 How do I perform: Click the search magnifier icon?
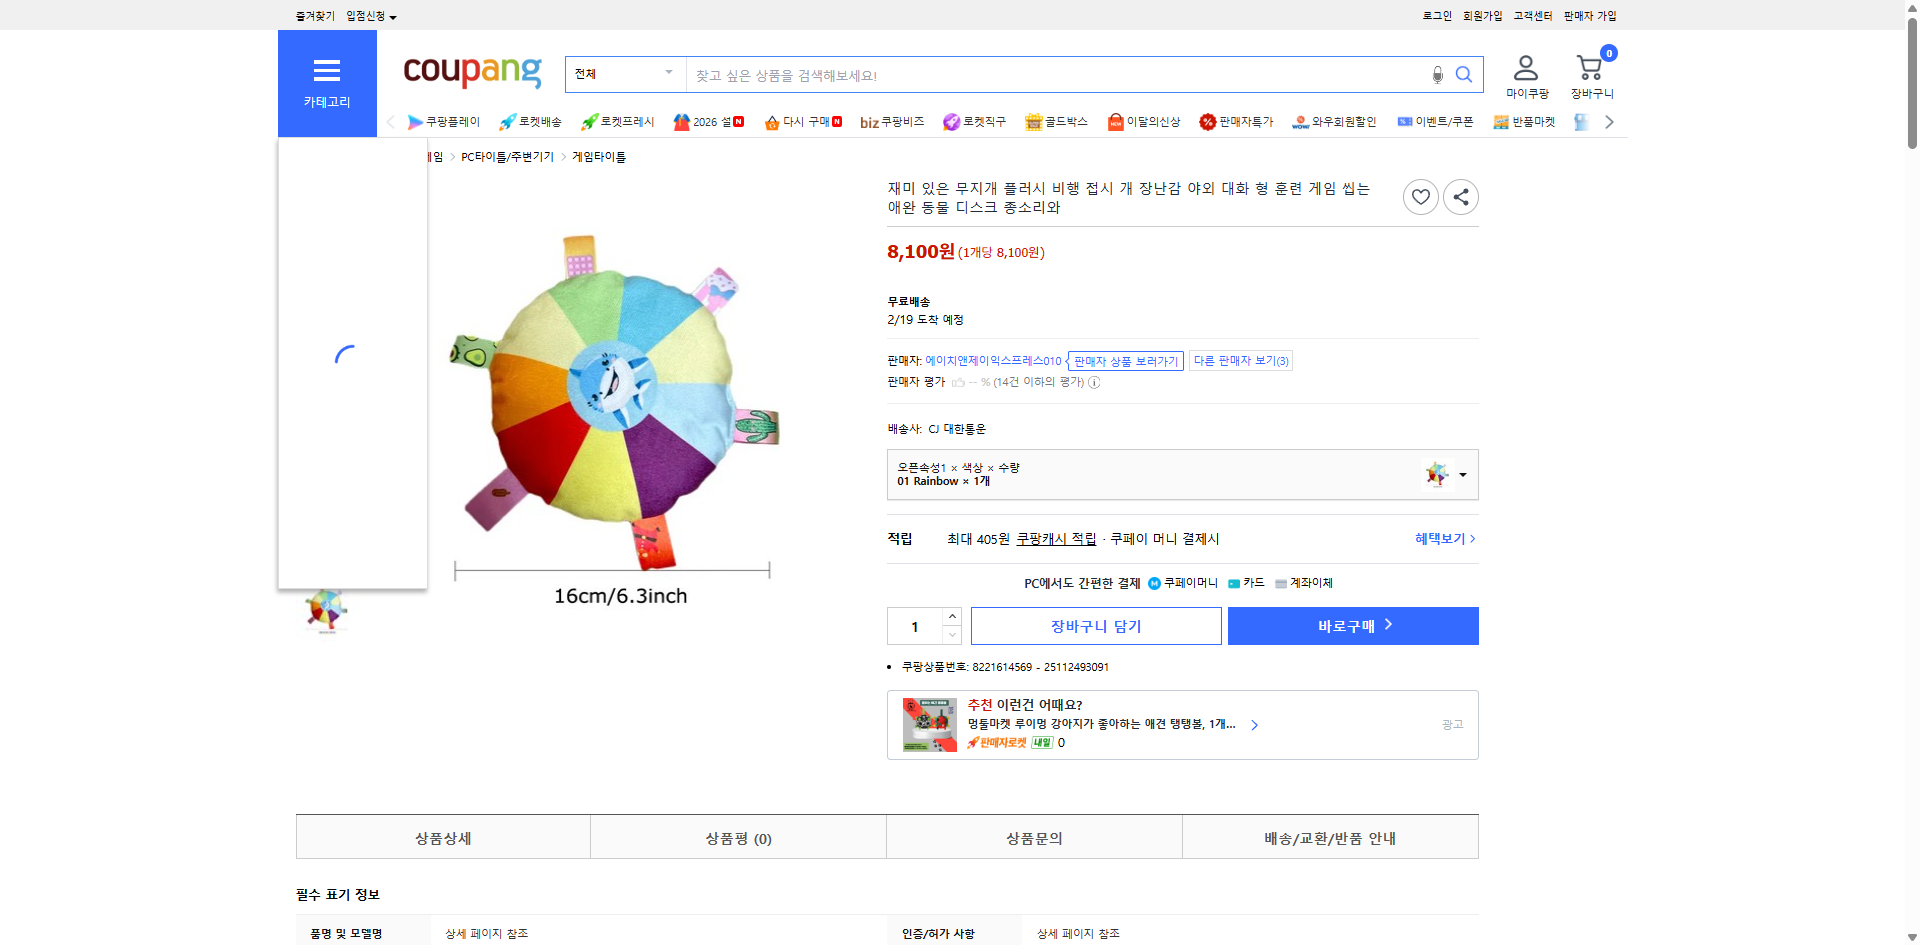(1464, 74)
